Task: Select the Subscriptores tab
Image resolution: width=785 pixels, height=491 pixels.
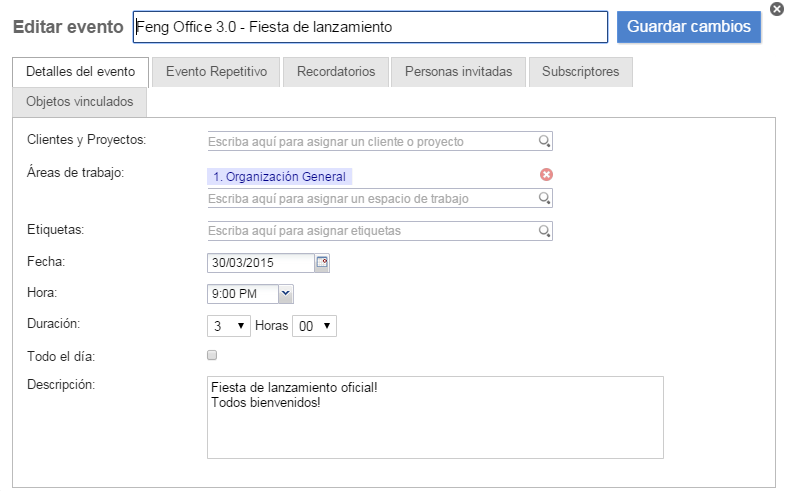Action: click(x=580, y=72)
